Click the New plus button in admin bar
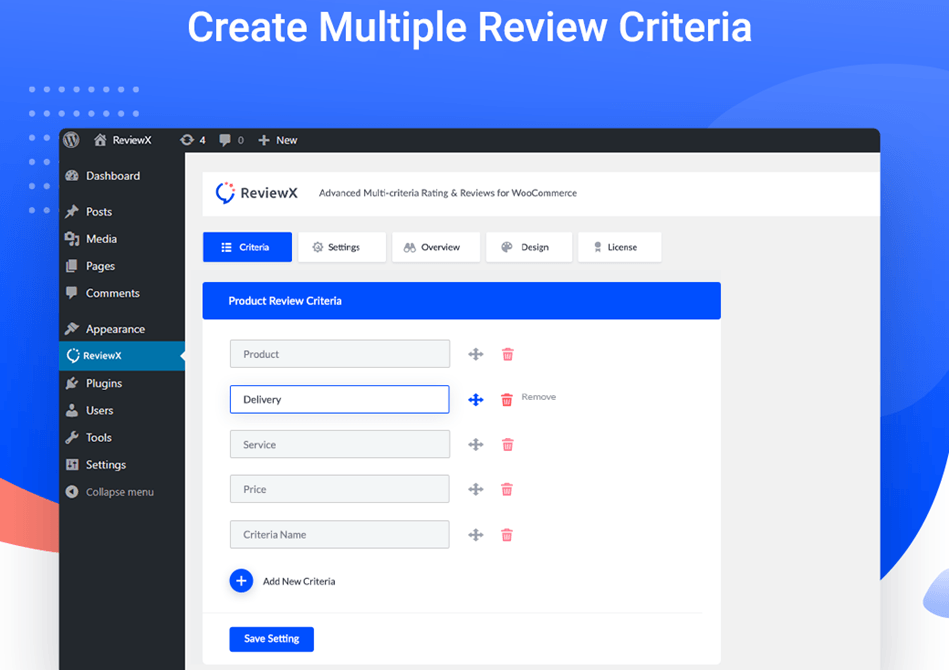This screenshot has height=670, width=949. 278,140
